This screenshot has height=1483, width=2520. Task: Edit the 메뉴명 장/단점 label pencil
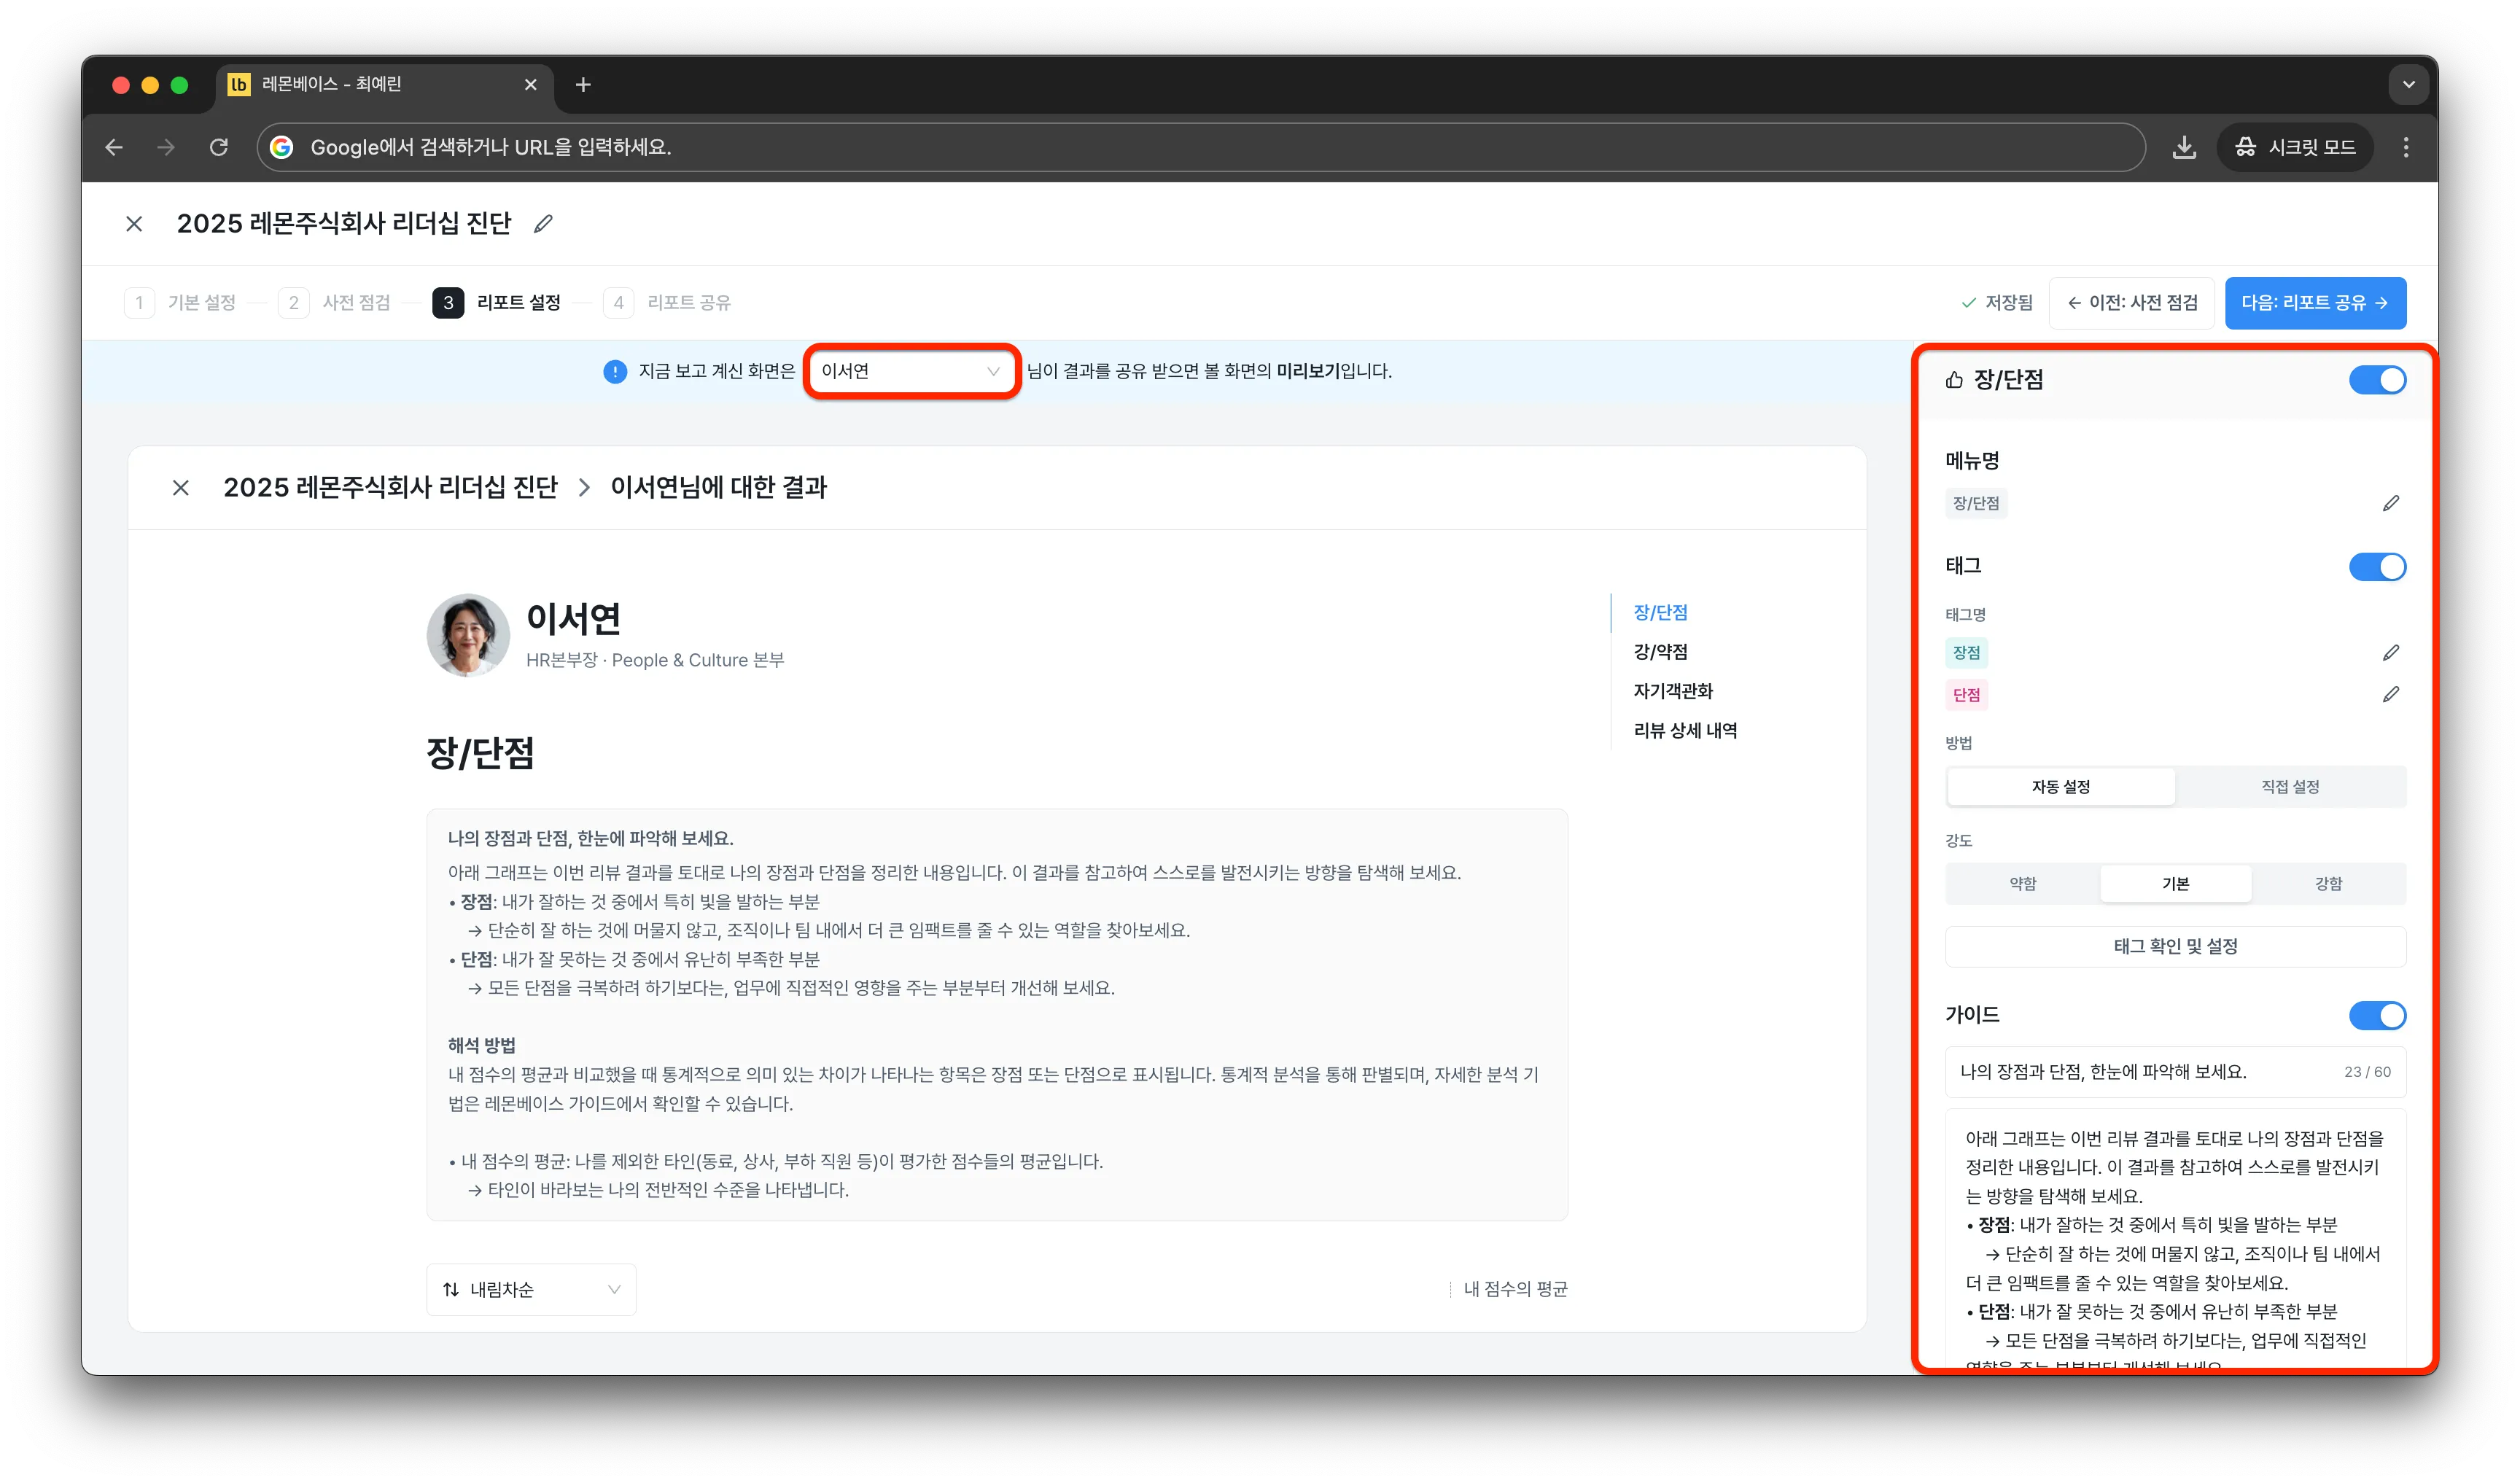point(2390,504)
